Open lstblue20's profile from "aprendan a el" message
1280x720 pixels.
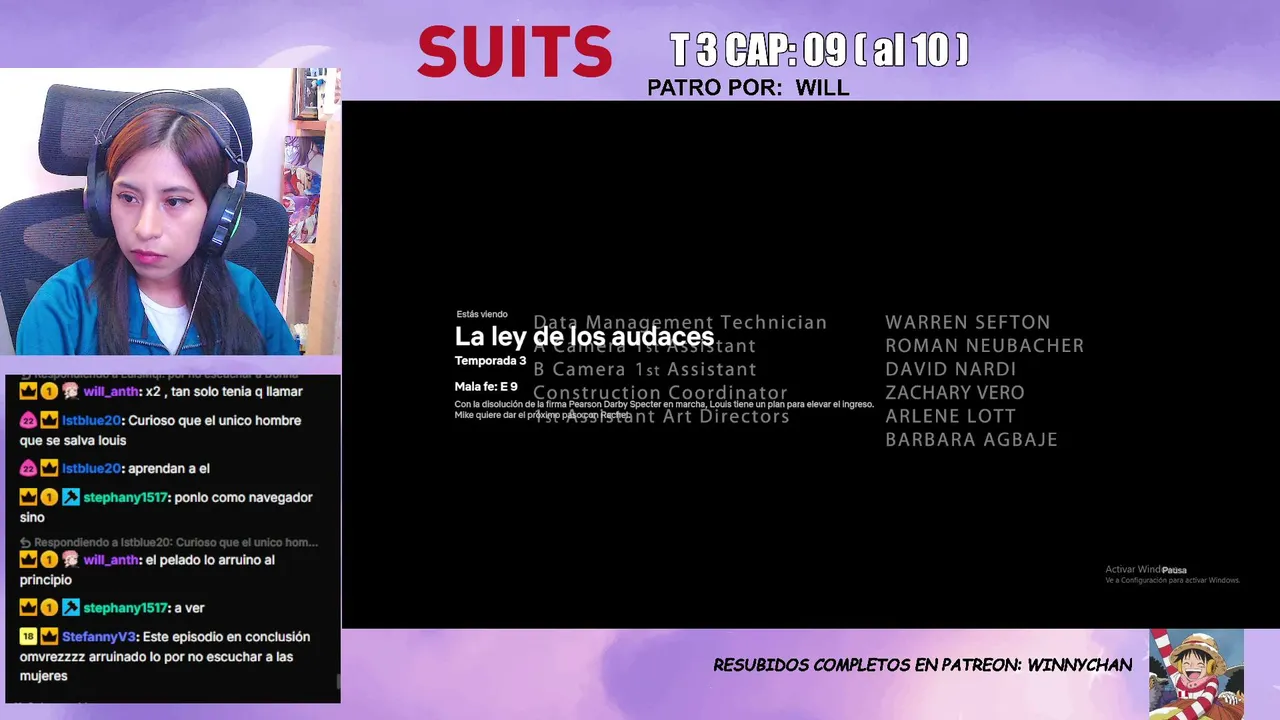[91, 469]
